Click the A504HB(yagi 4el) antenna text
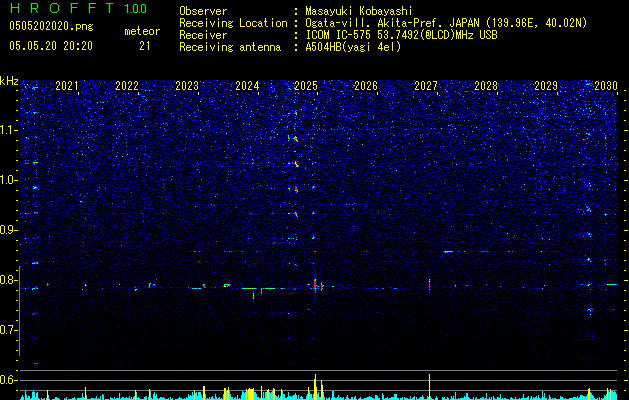 353,47
